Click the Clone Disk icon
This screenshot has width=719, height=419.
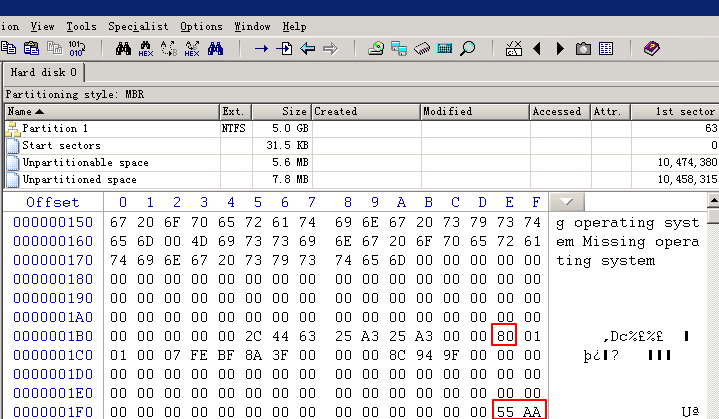(399, 48)
